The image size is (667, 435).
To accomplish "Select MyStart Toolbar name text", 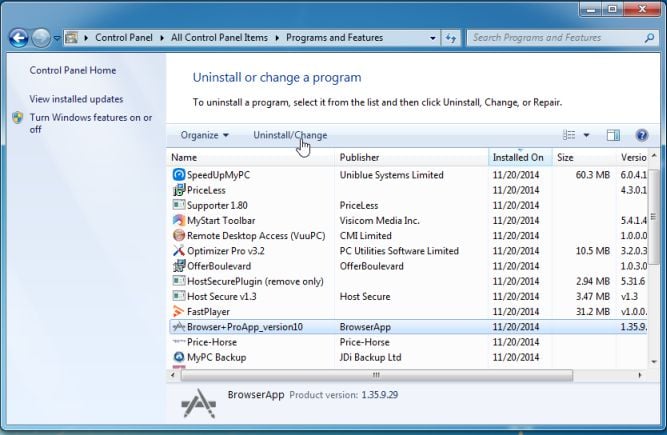I will pos(221,221).
